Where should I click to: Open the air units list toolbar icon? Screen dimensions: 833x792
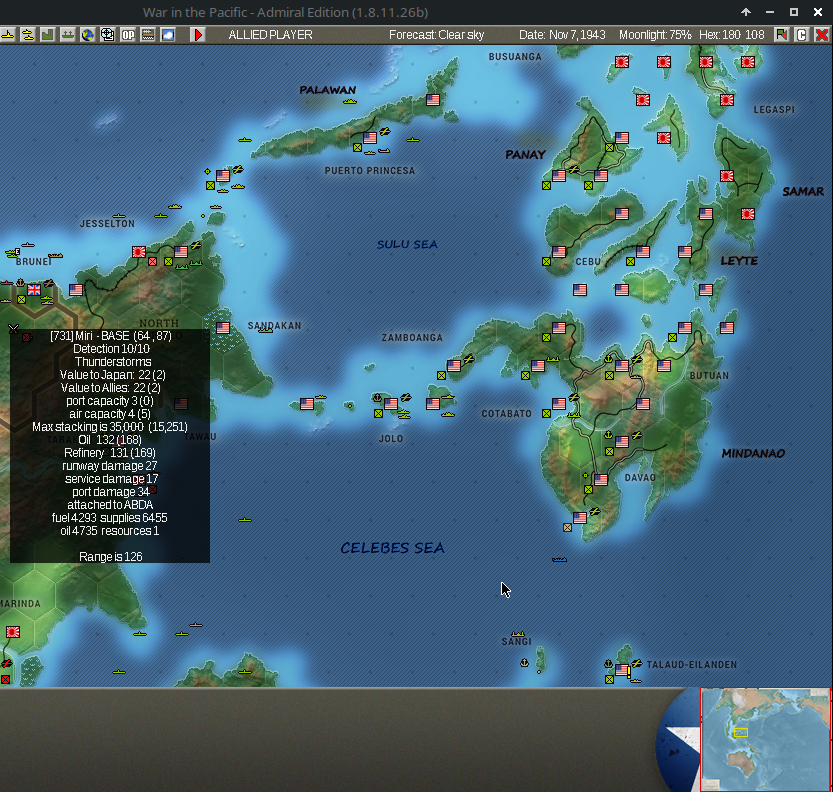pyautogui.click(x=7, y=35)
